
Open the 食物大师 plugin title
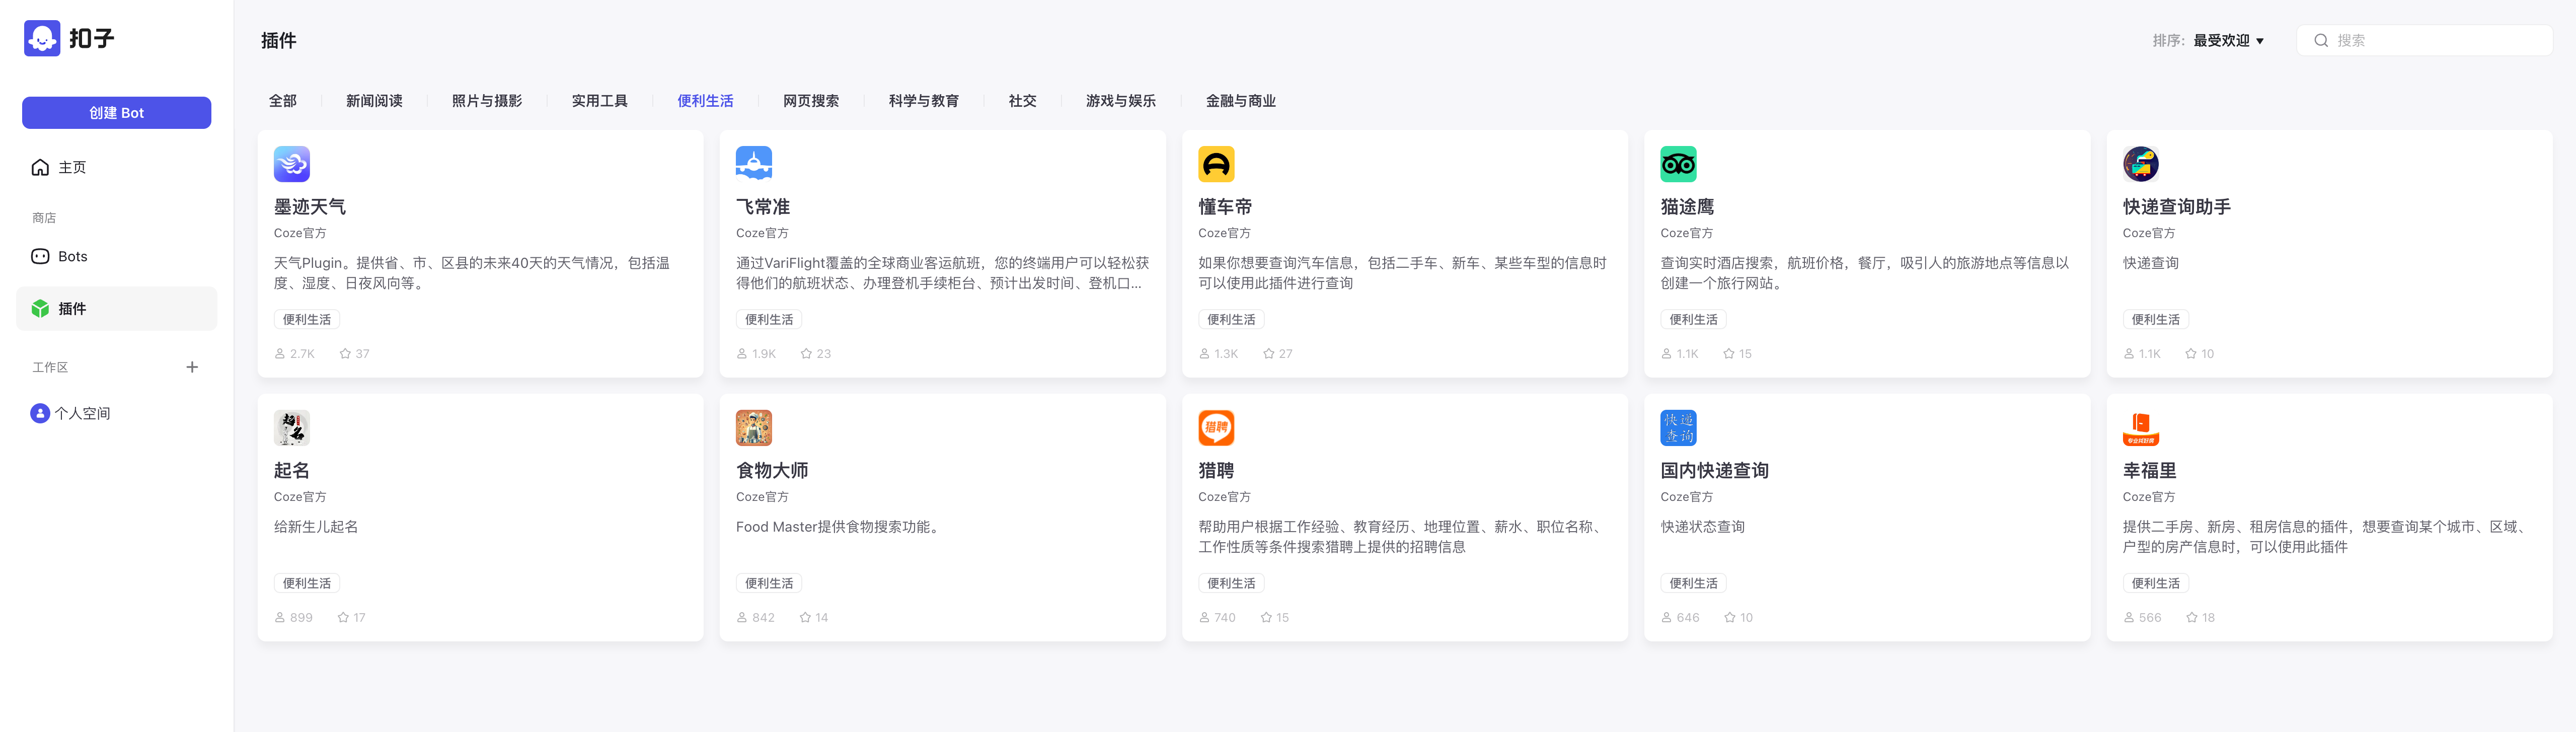[x=772, y=471]
